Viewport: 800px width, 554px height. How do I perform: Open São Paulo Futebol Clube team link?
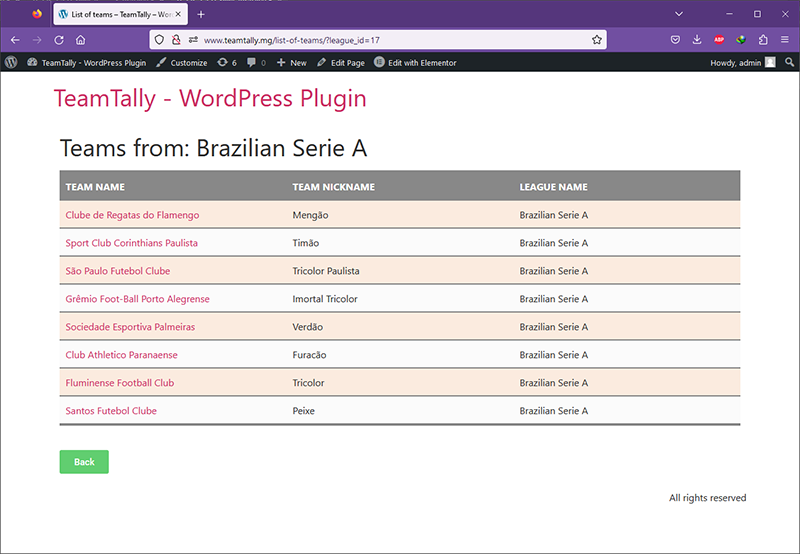point(118,271)
